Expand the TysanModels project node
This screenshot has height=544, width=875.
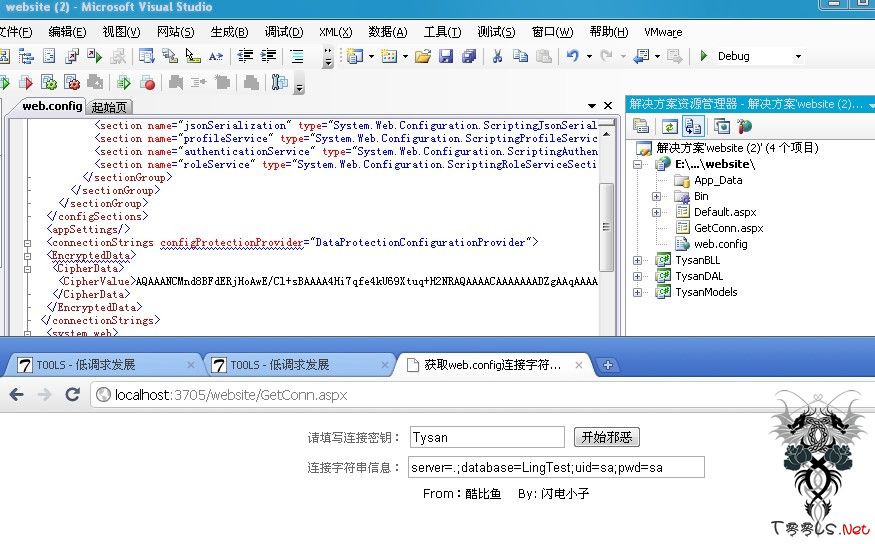click(637, 292)
